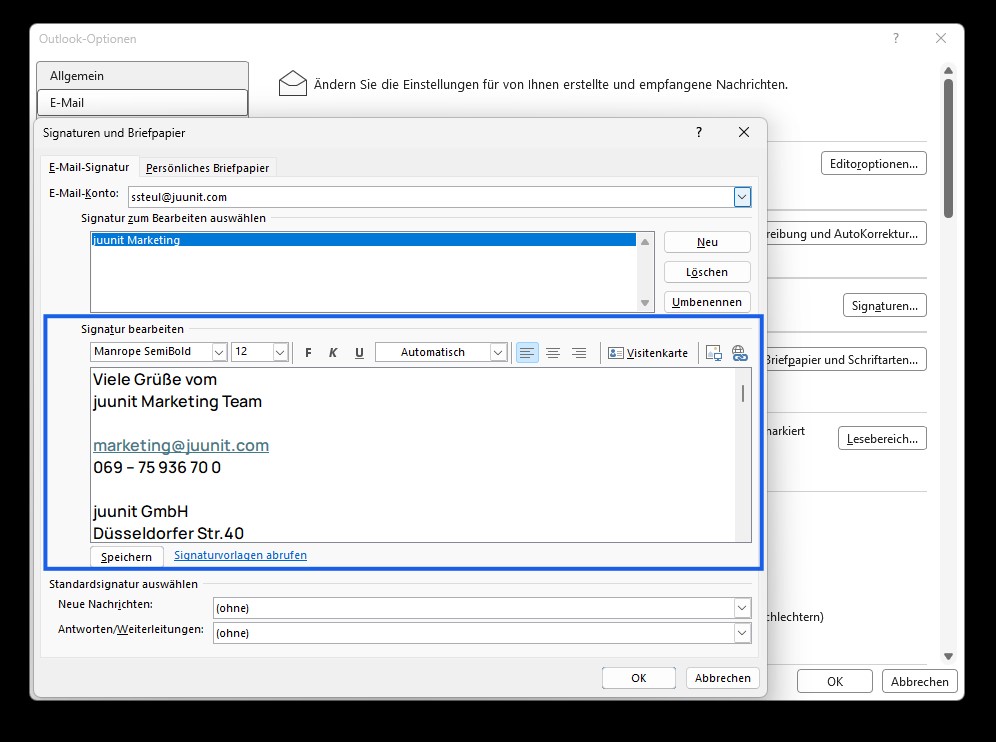Open the font size dropdown showing 12

(x=280, y=352)
